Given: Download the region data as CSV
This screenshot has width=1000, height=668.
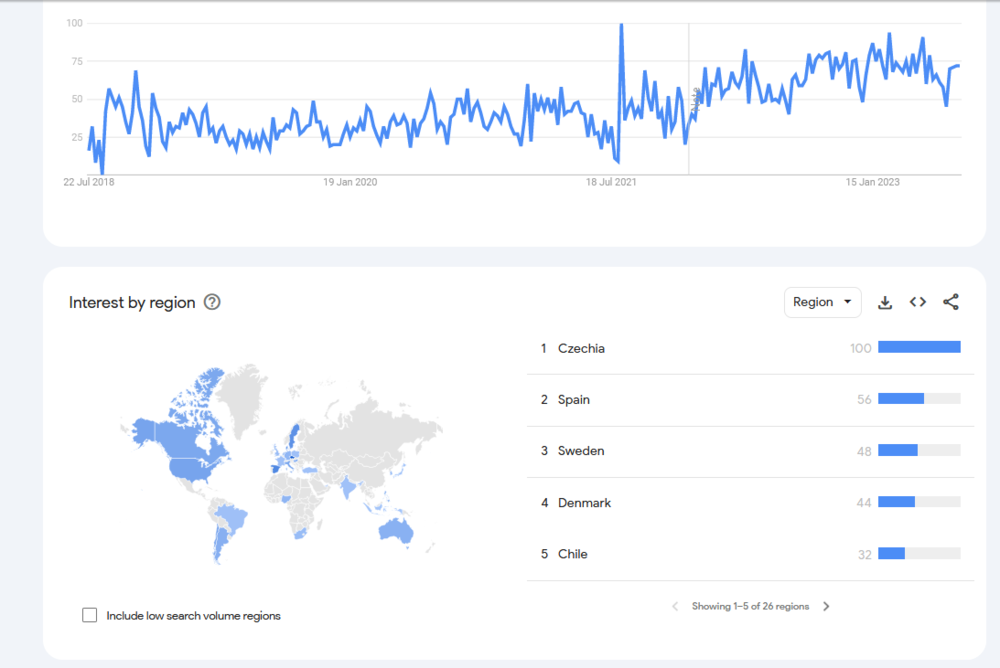Looking at the screenshot, I should click(x=885, y=302).
